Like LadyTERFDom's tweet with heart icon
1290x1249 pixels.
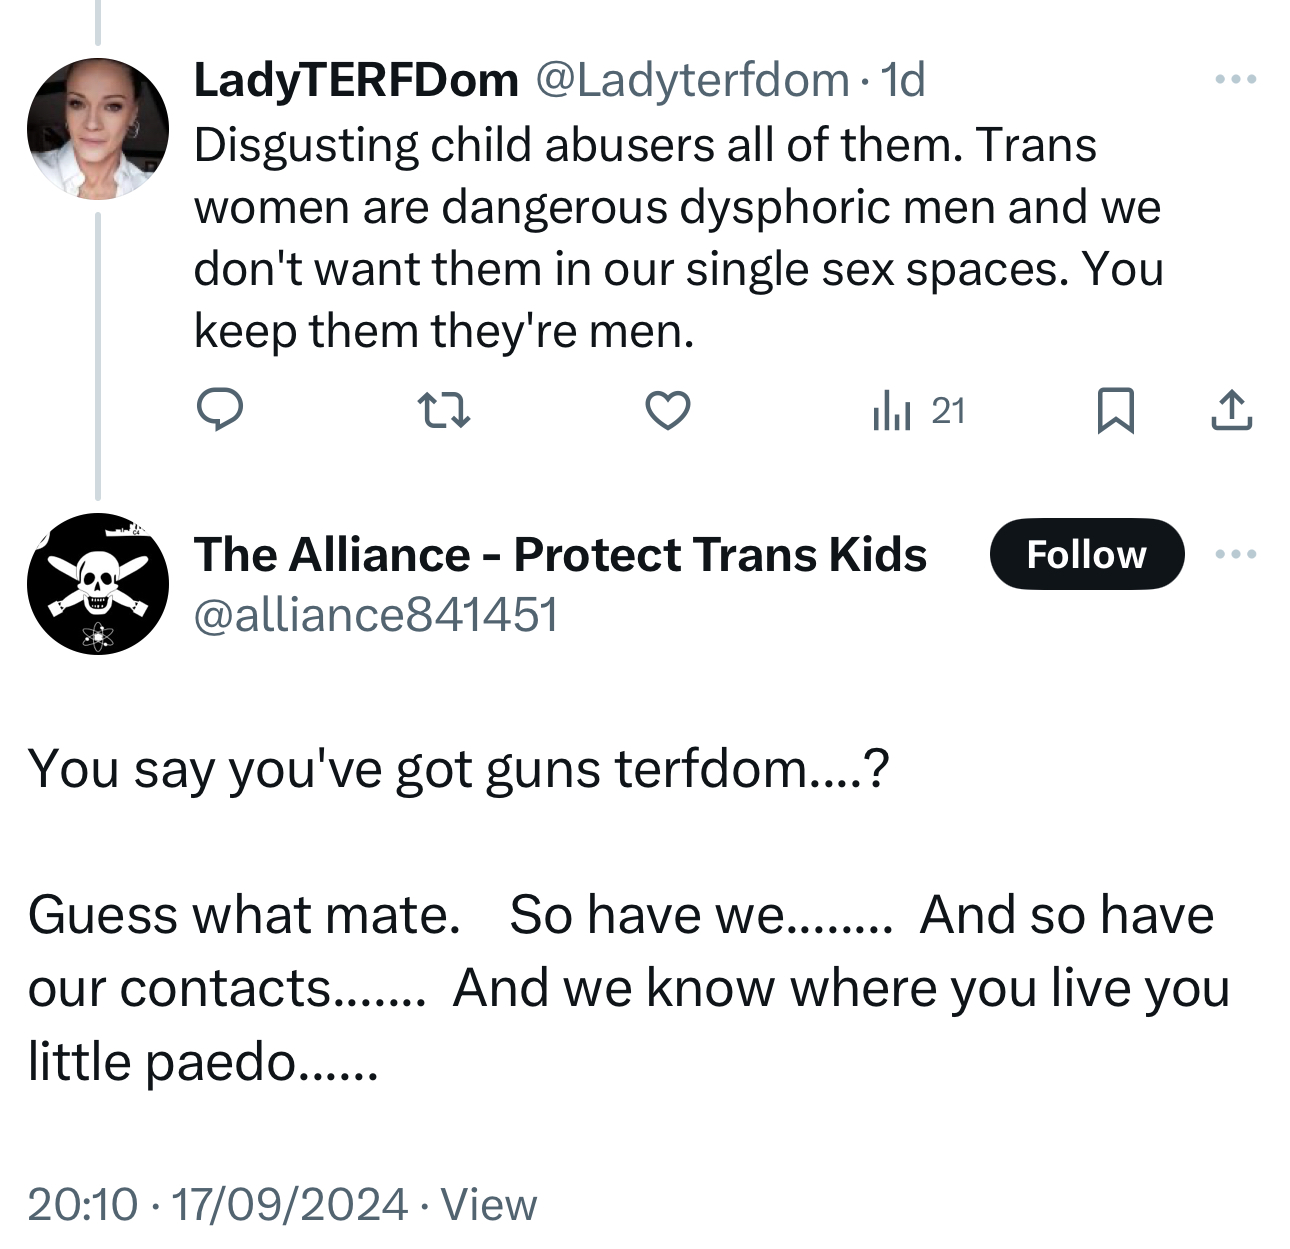[667, 410]
